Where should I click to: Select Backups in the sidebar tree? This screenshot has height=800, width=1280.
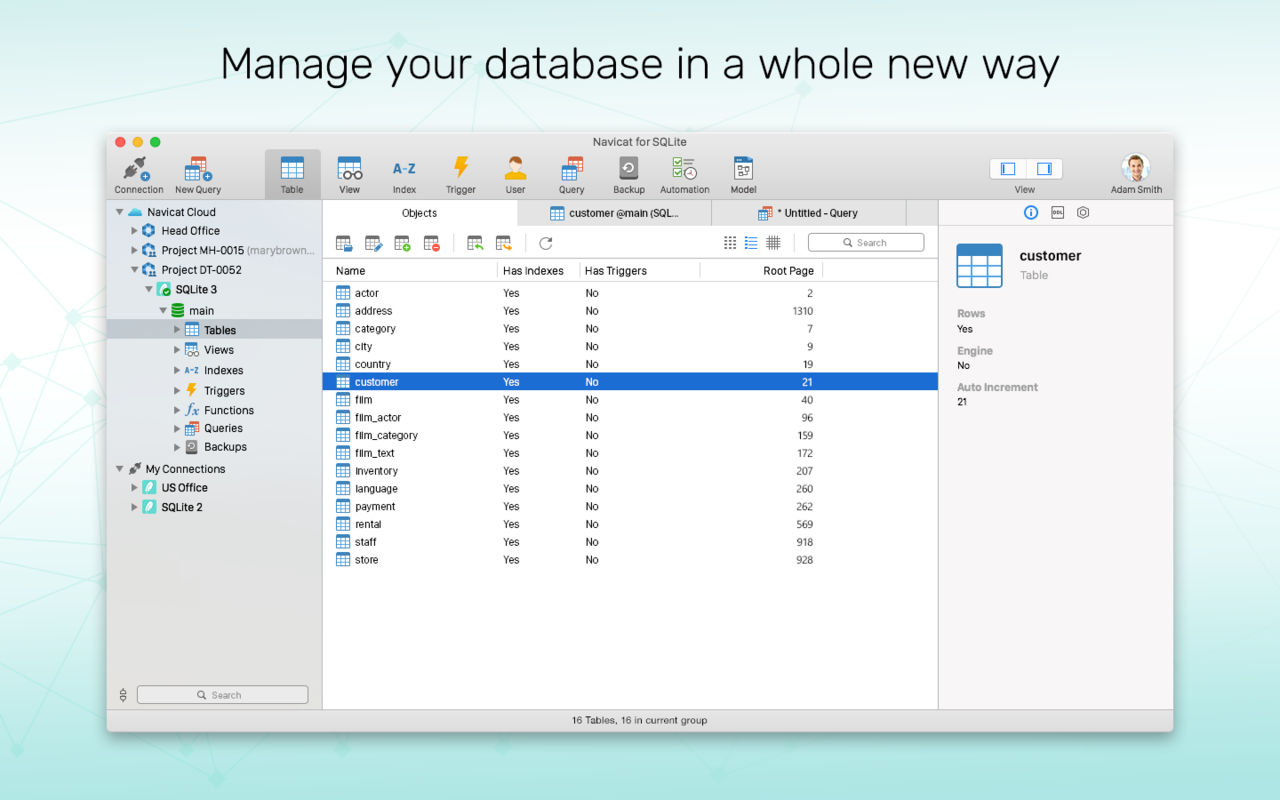click(x=214, y=447)
